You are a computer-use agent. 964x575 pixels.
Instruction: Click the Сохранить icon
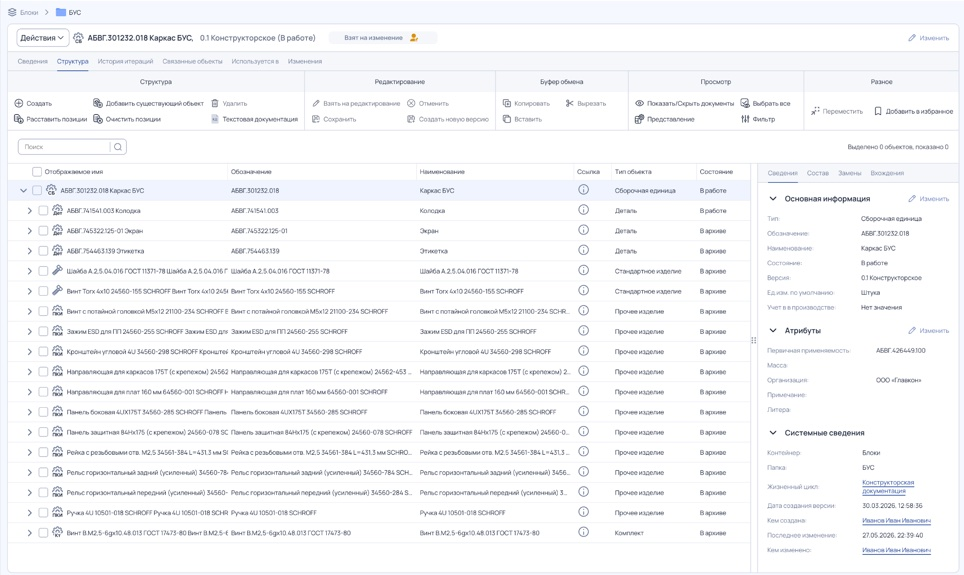tap(316, 119)
